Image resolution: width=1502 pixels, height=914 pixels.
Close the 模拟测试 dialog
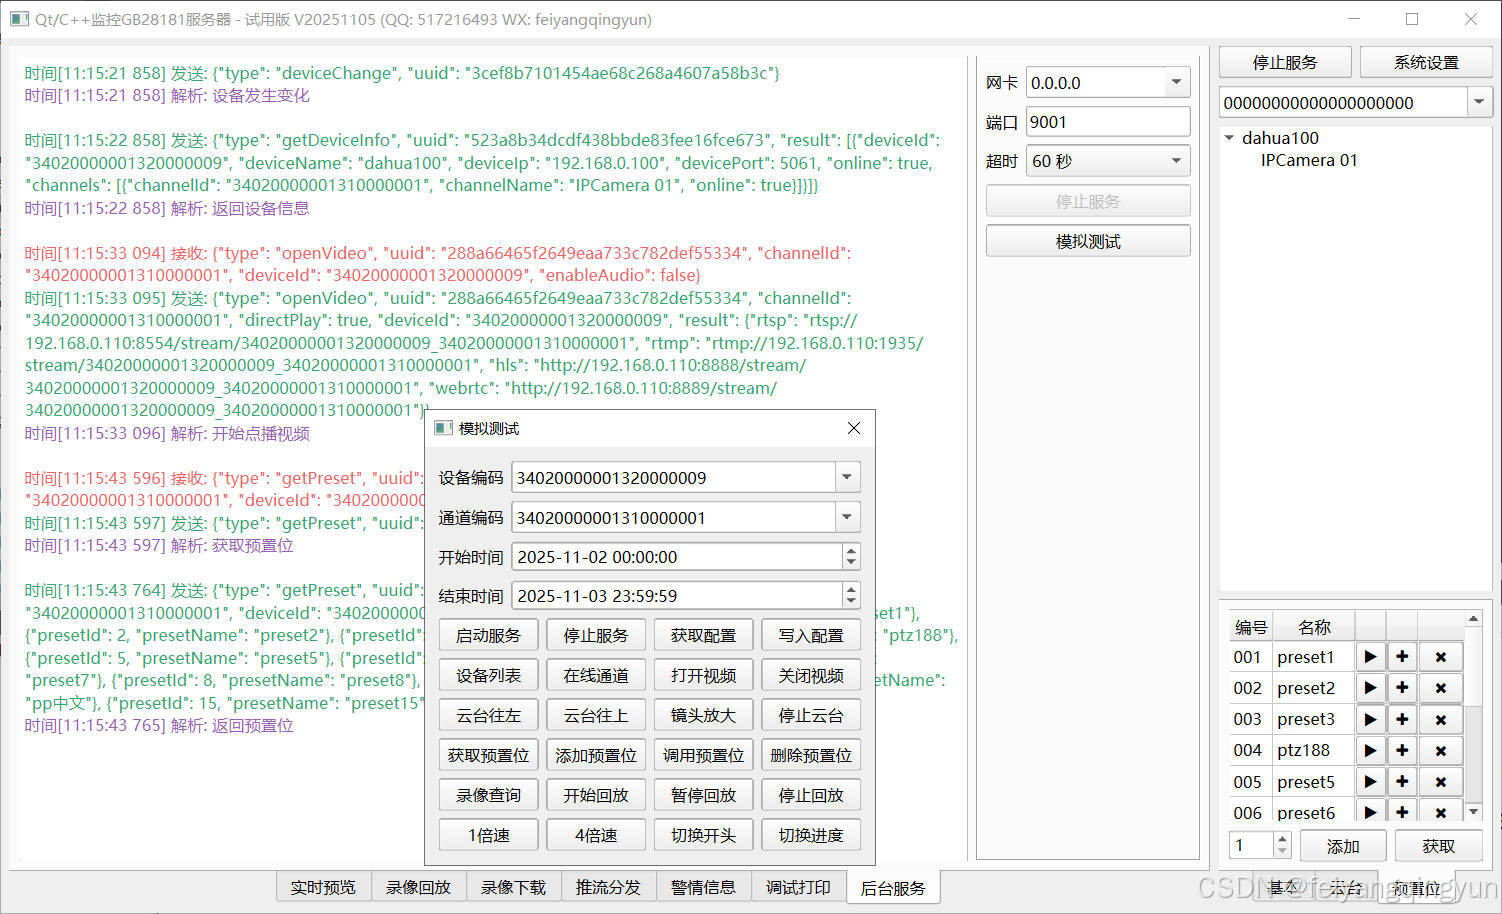[853, 428]
